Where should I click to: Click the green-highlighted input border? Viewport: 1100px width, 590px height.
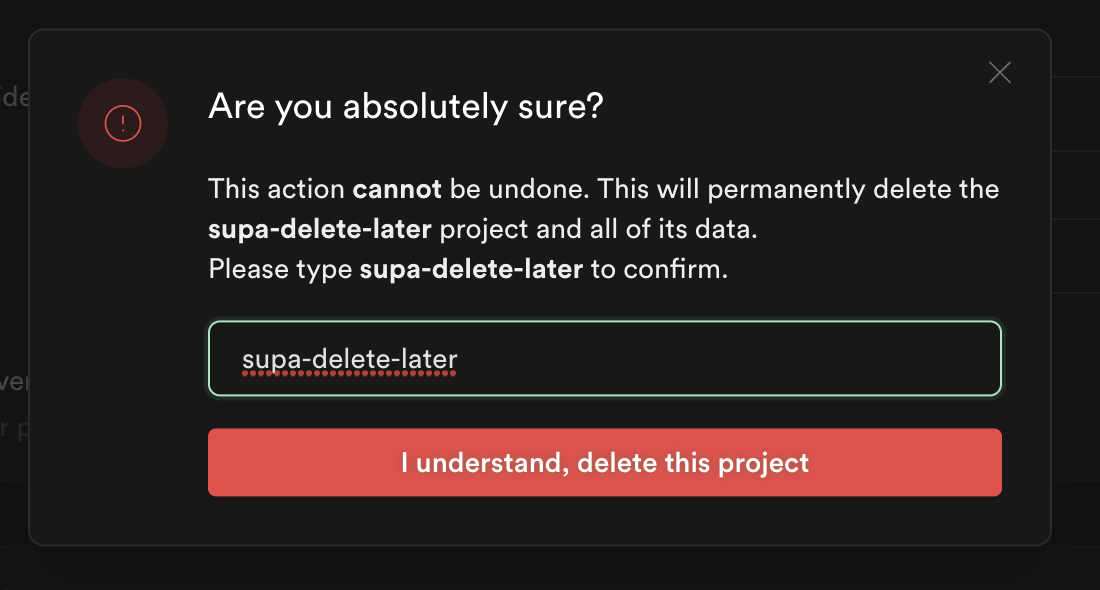pos(604,324)
